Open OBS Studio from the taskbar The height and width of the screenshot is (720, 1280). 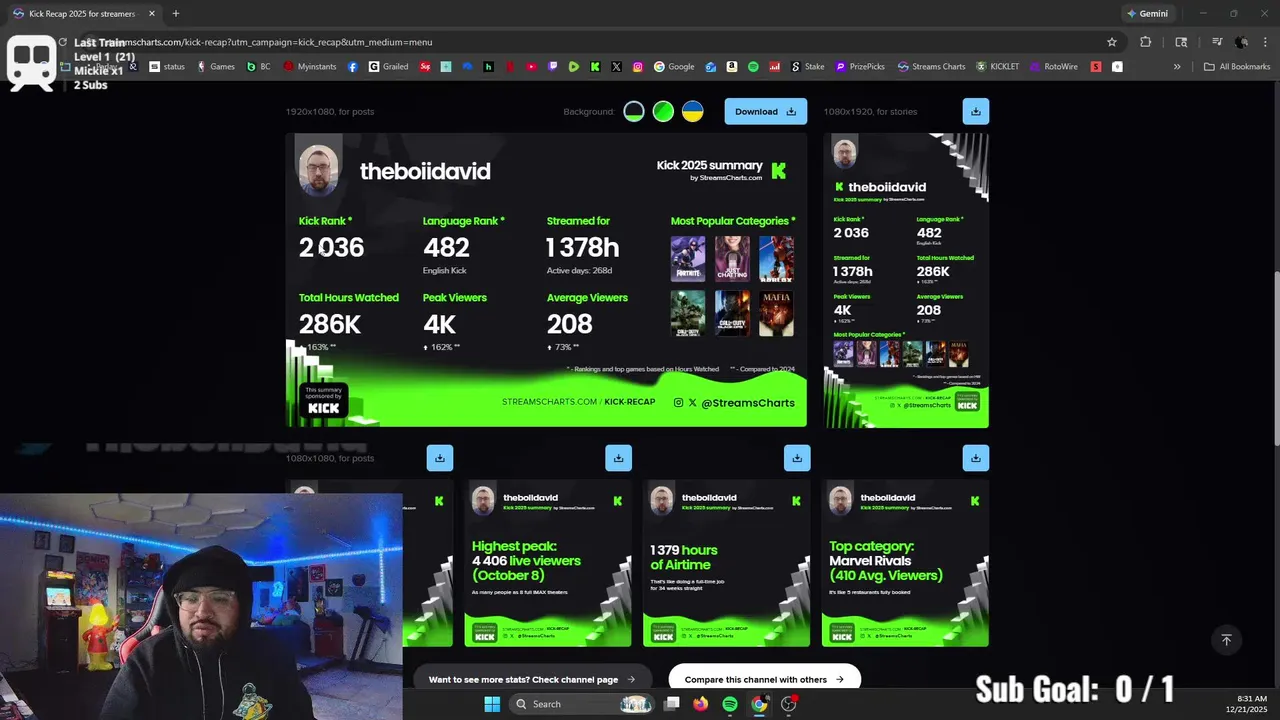click(x=789, y=704)
